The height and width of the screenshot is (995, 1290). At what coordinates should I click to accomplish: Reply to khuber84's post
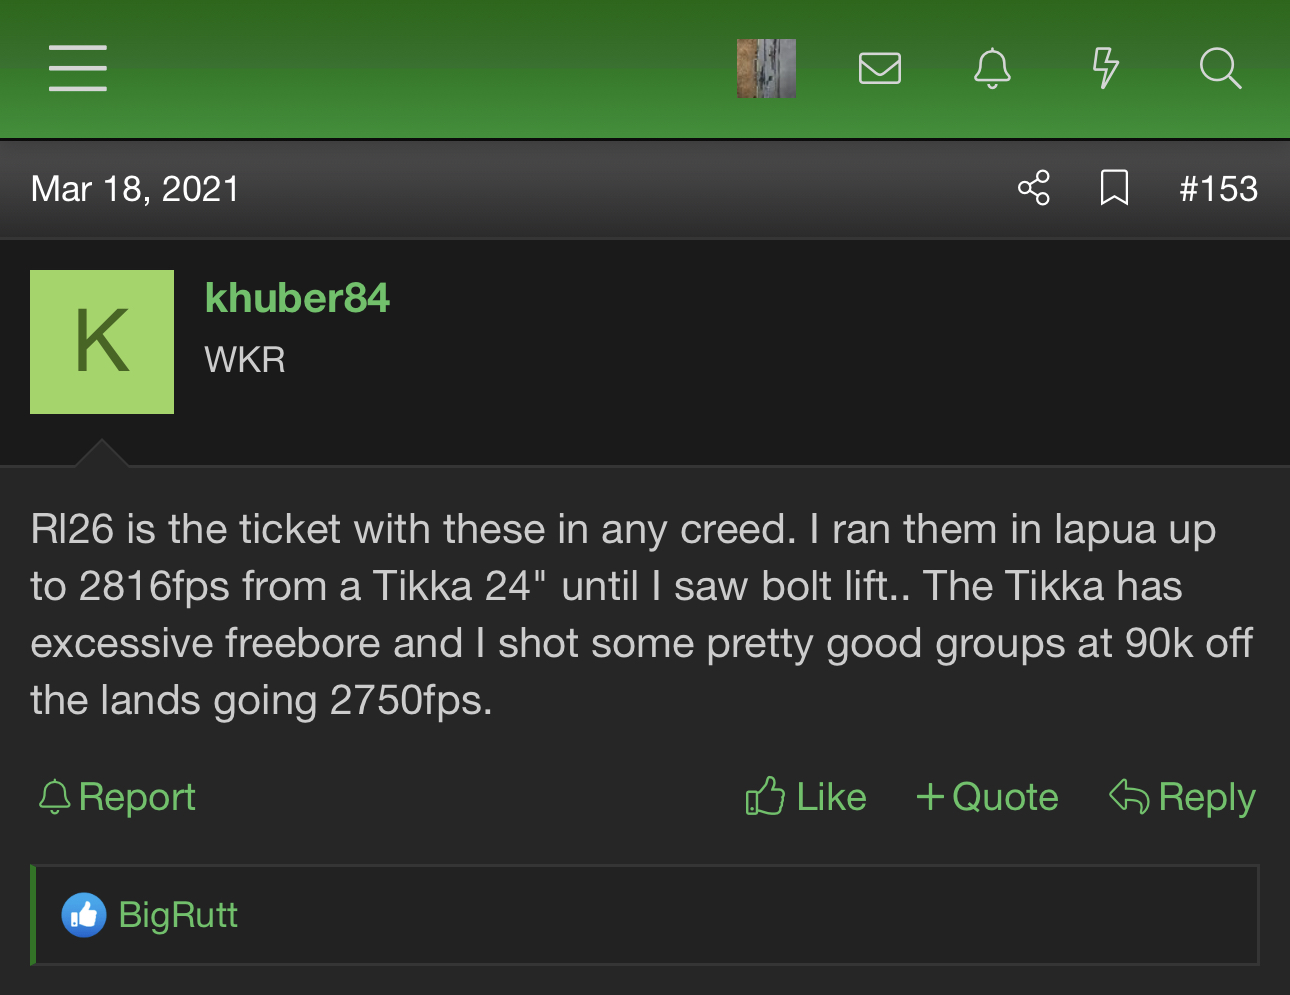(1182, 797)
